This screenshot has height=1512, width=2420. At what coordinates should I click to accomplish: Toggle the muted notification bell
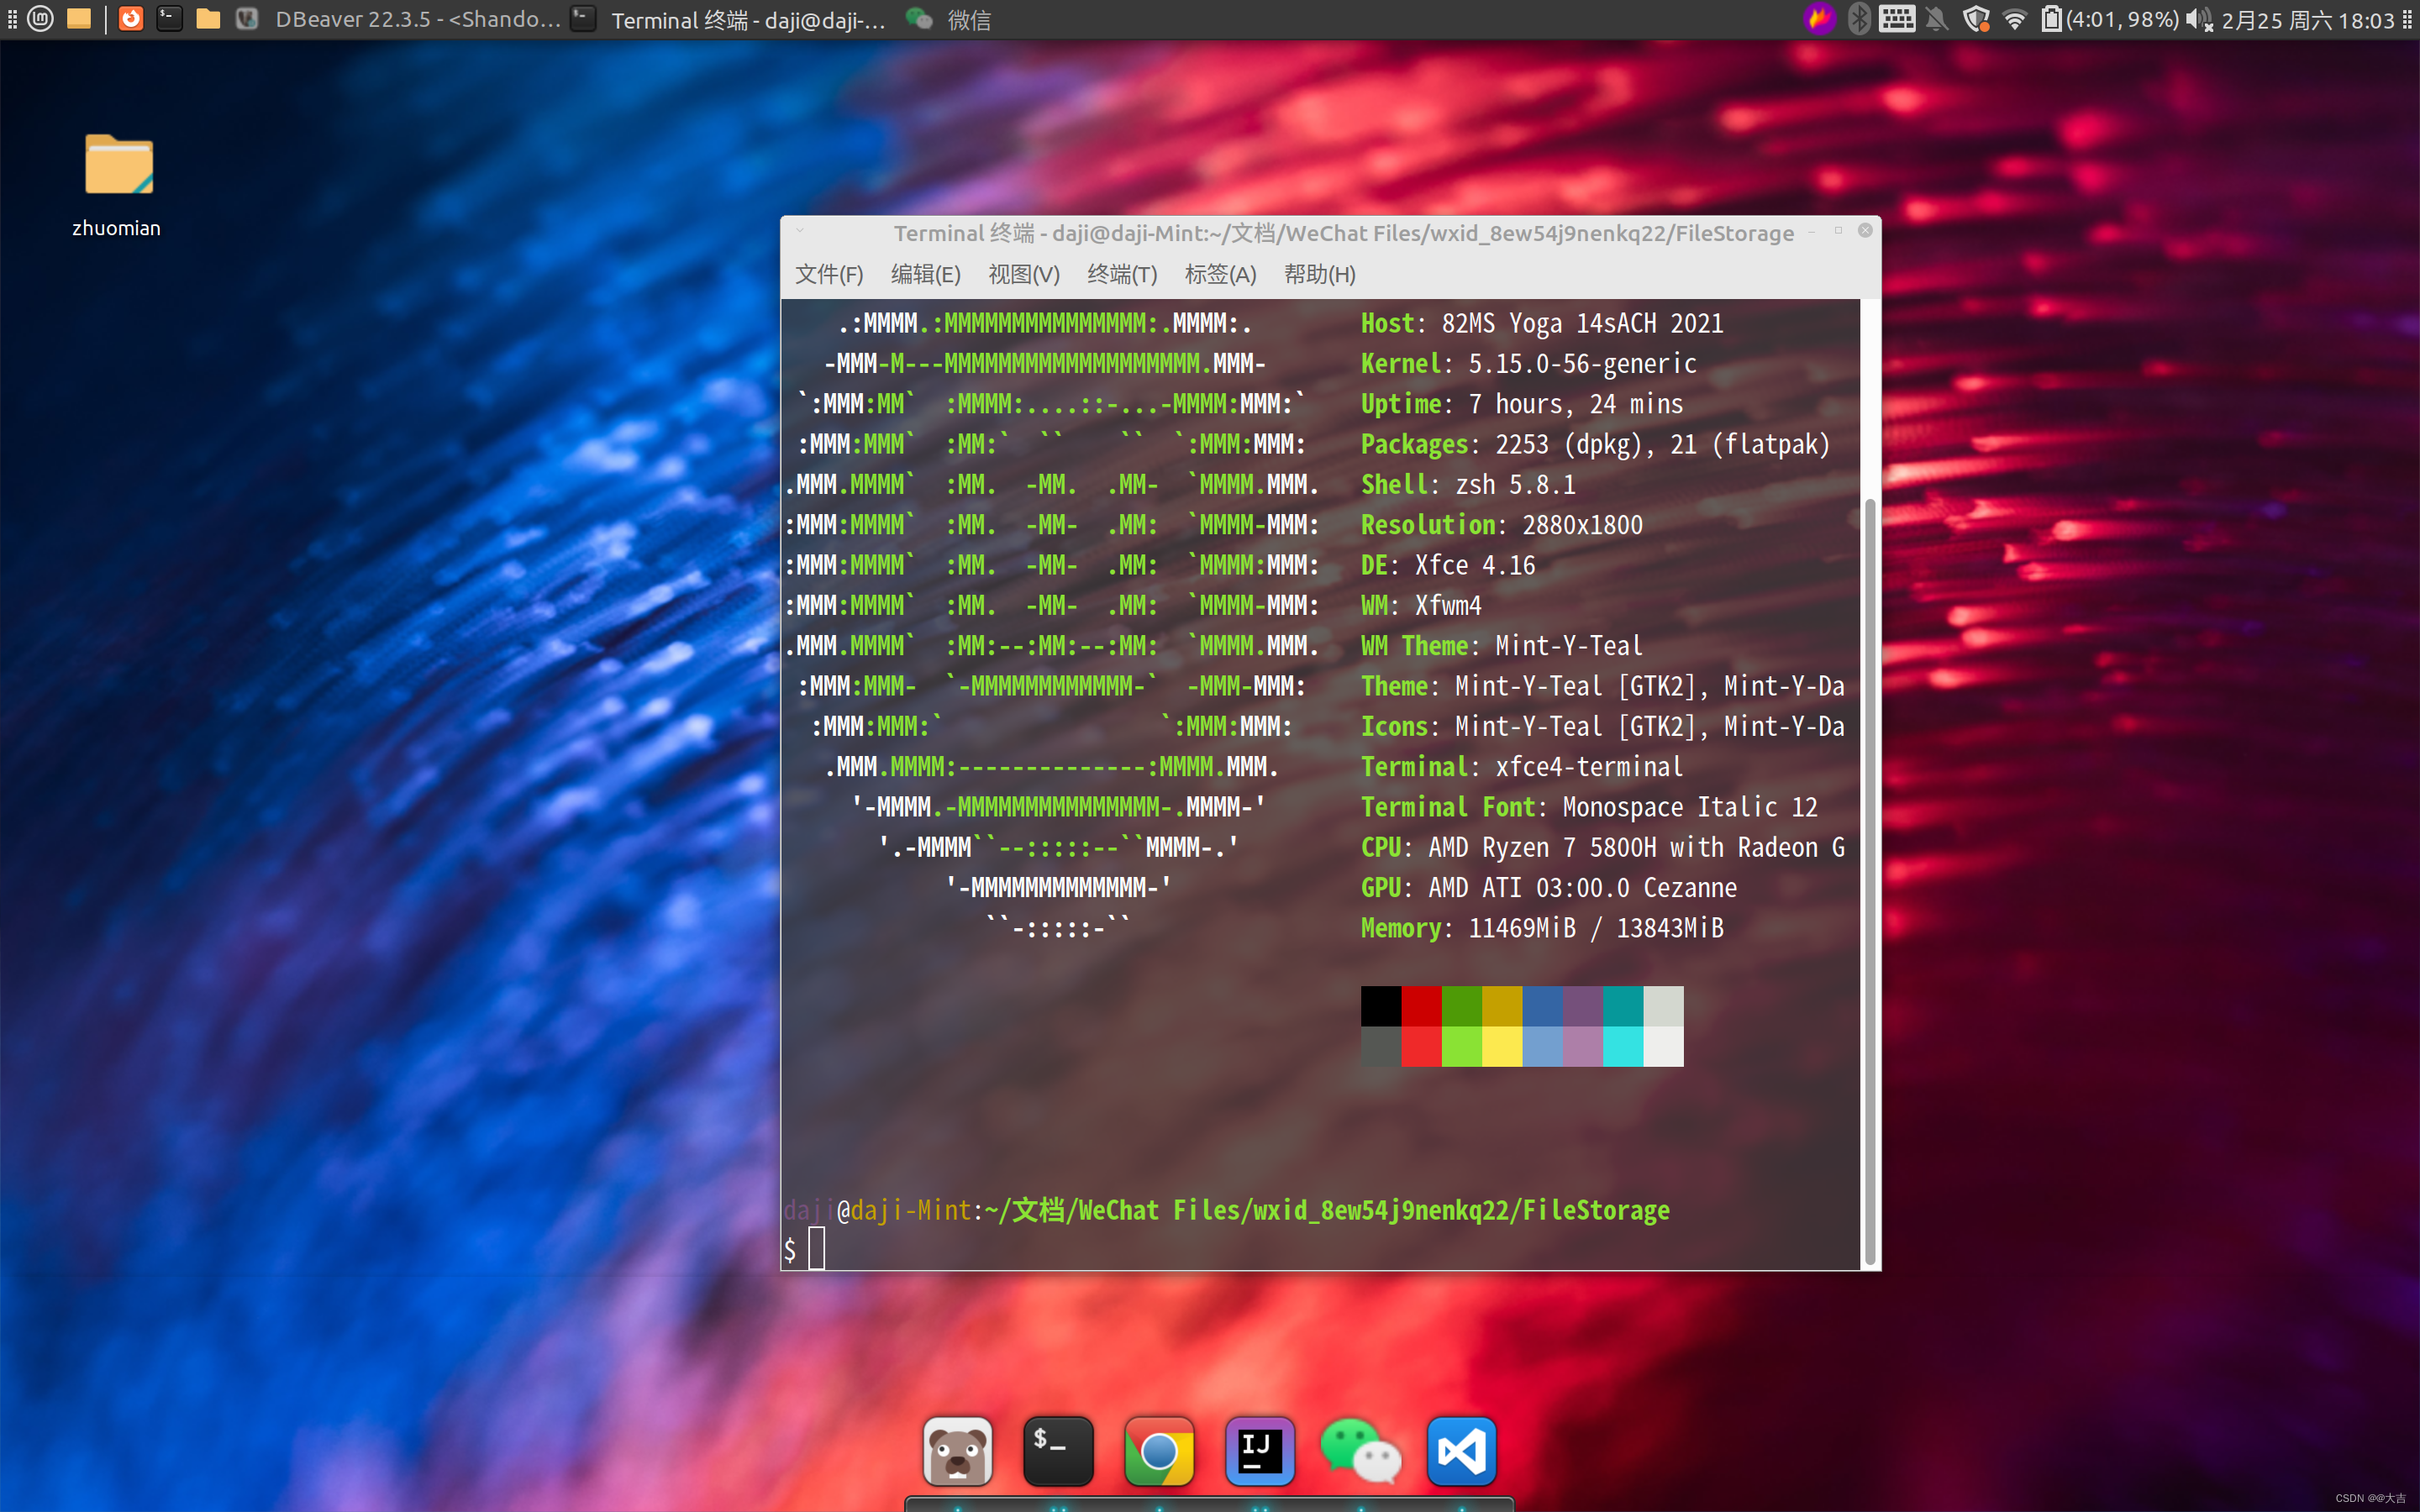click(x=1936, y=19)
